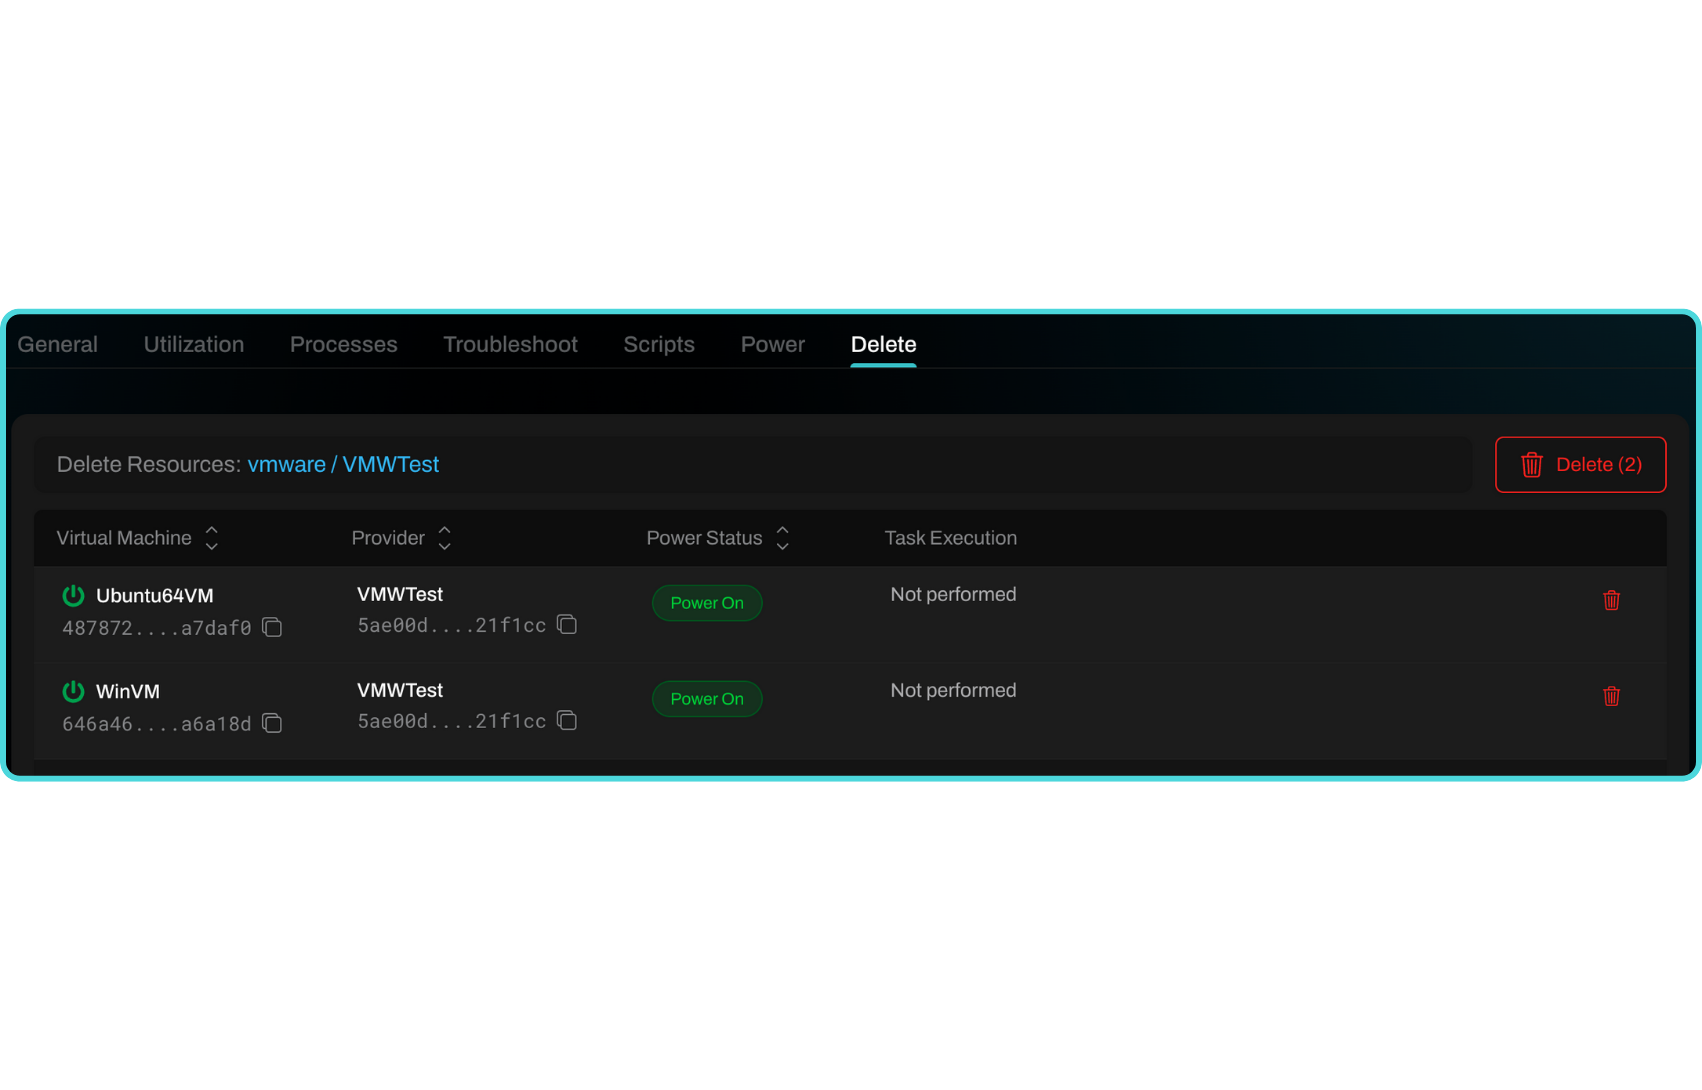
Task: Click the Power On badge for WinVM
Action: click(707, 699)
